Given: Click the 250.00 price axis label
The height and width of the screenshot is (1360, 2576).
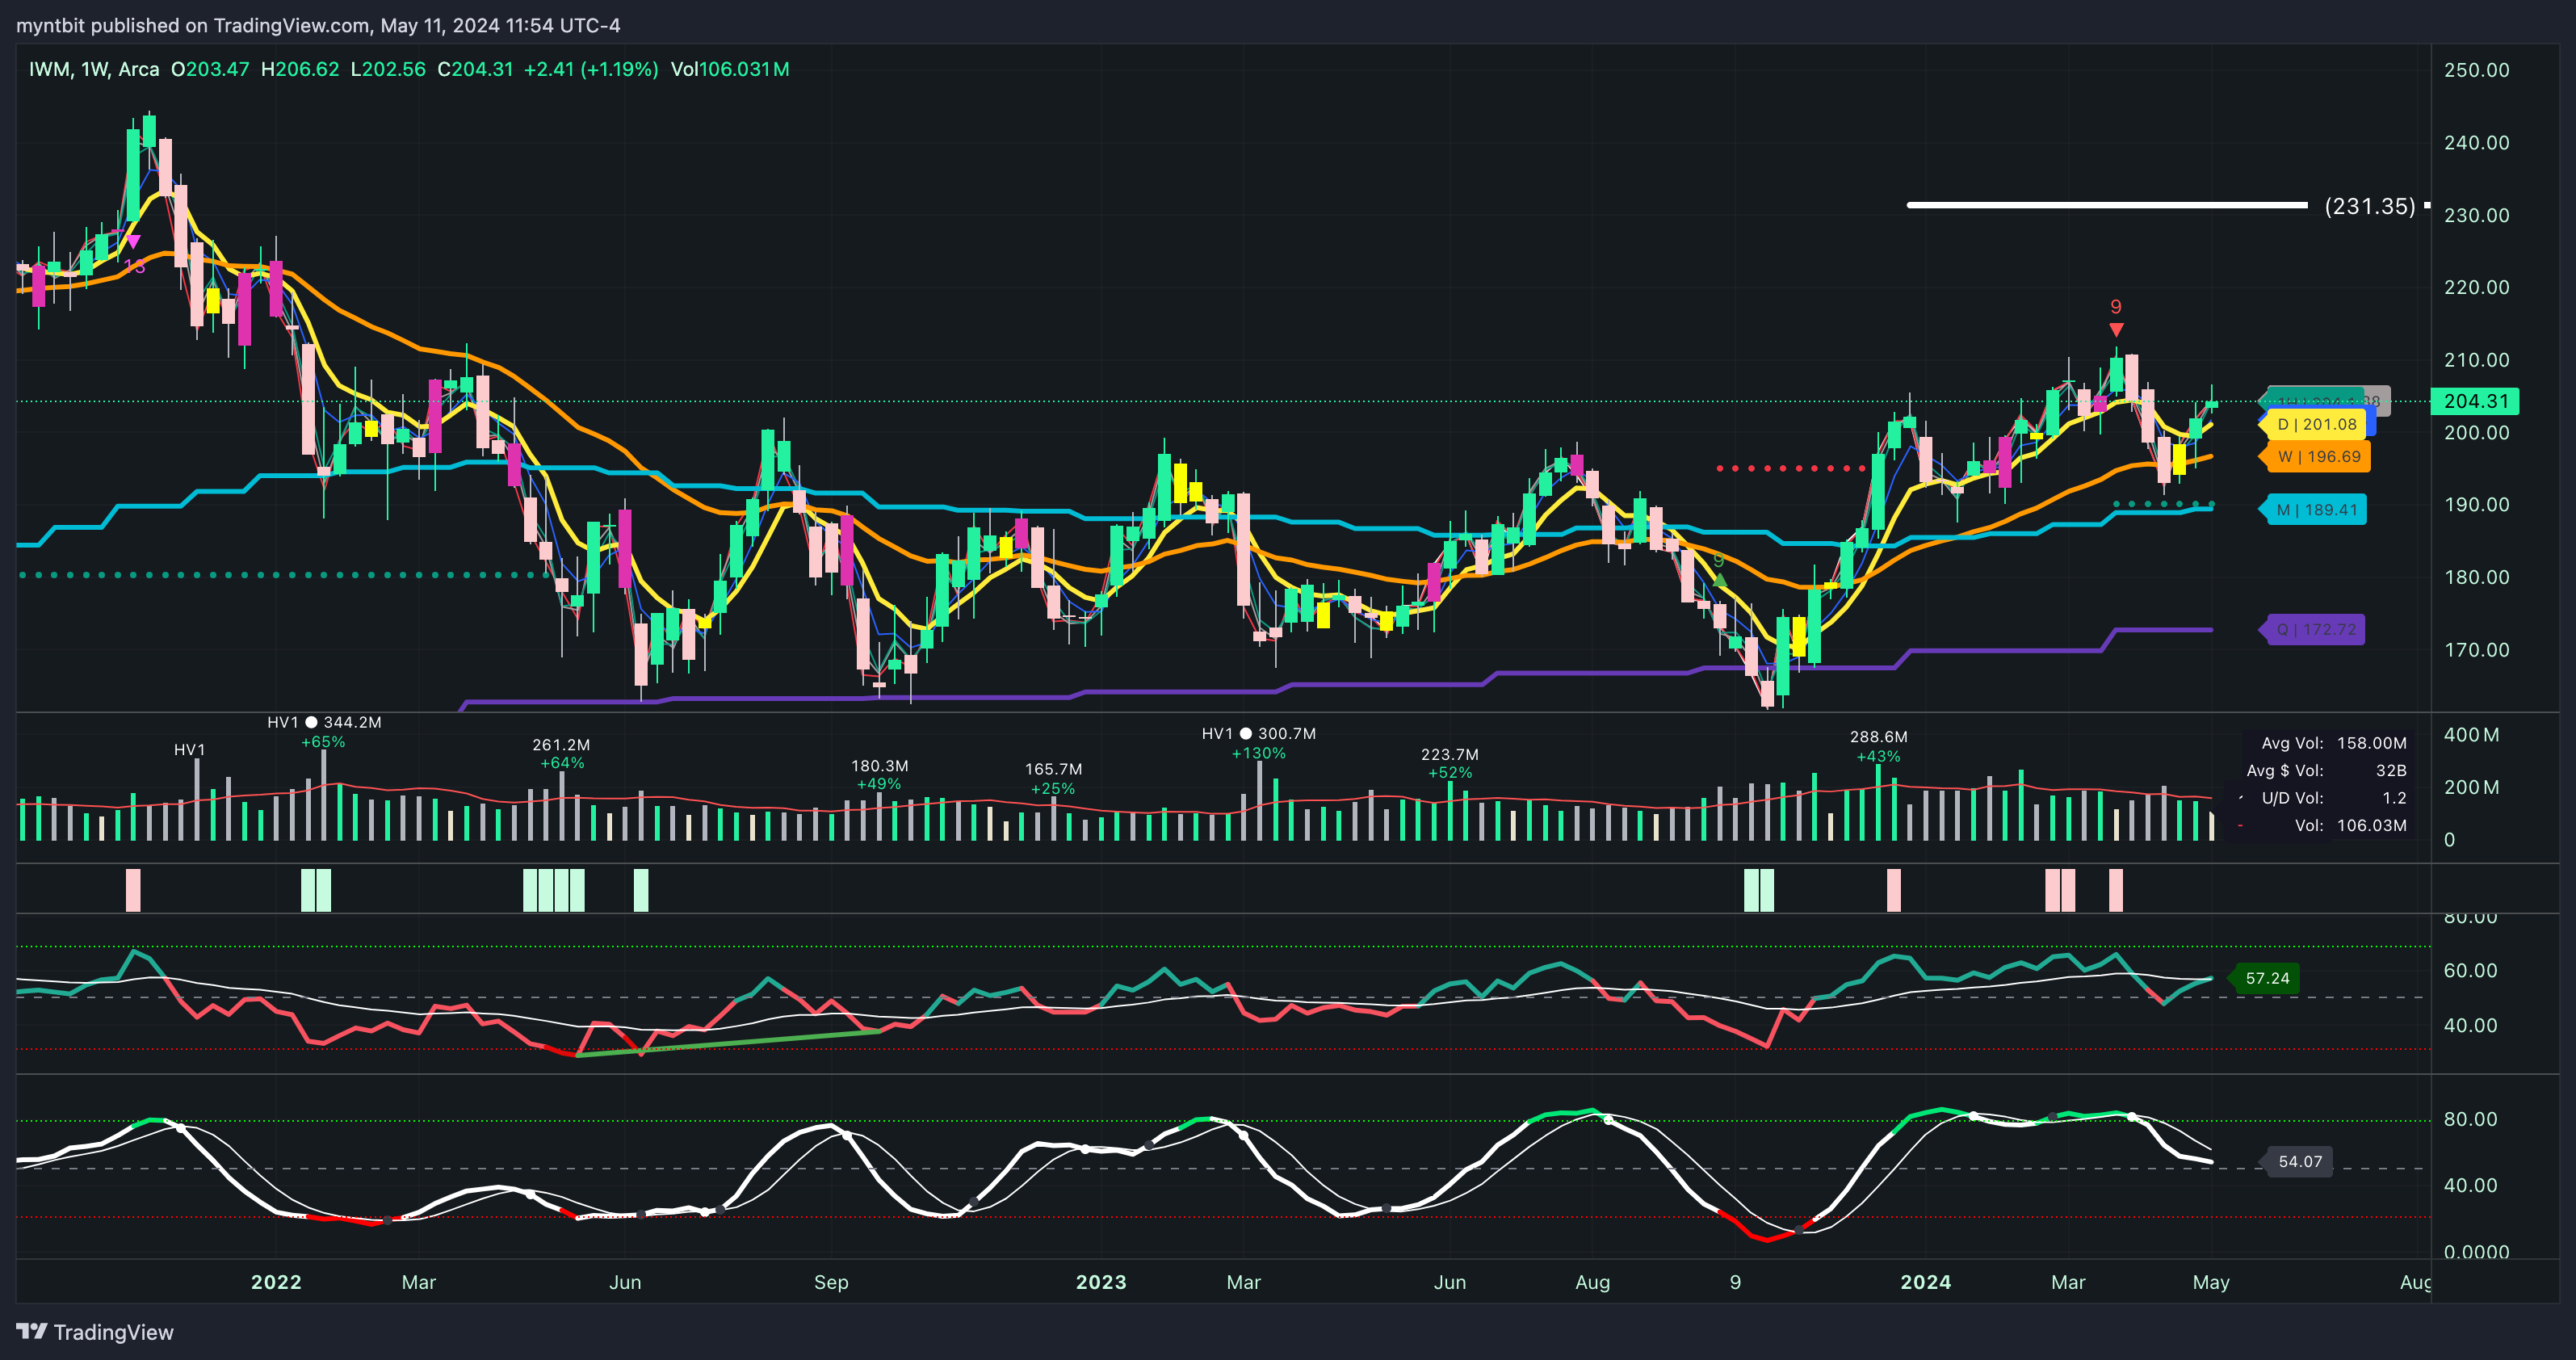Looking at the screenshot, I should coord(2476,70).
